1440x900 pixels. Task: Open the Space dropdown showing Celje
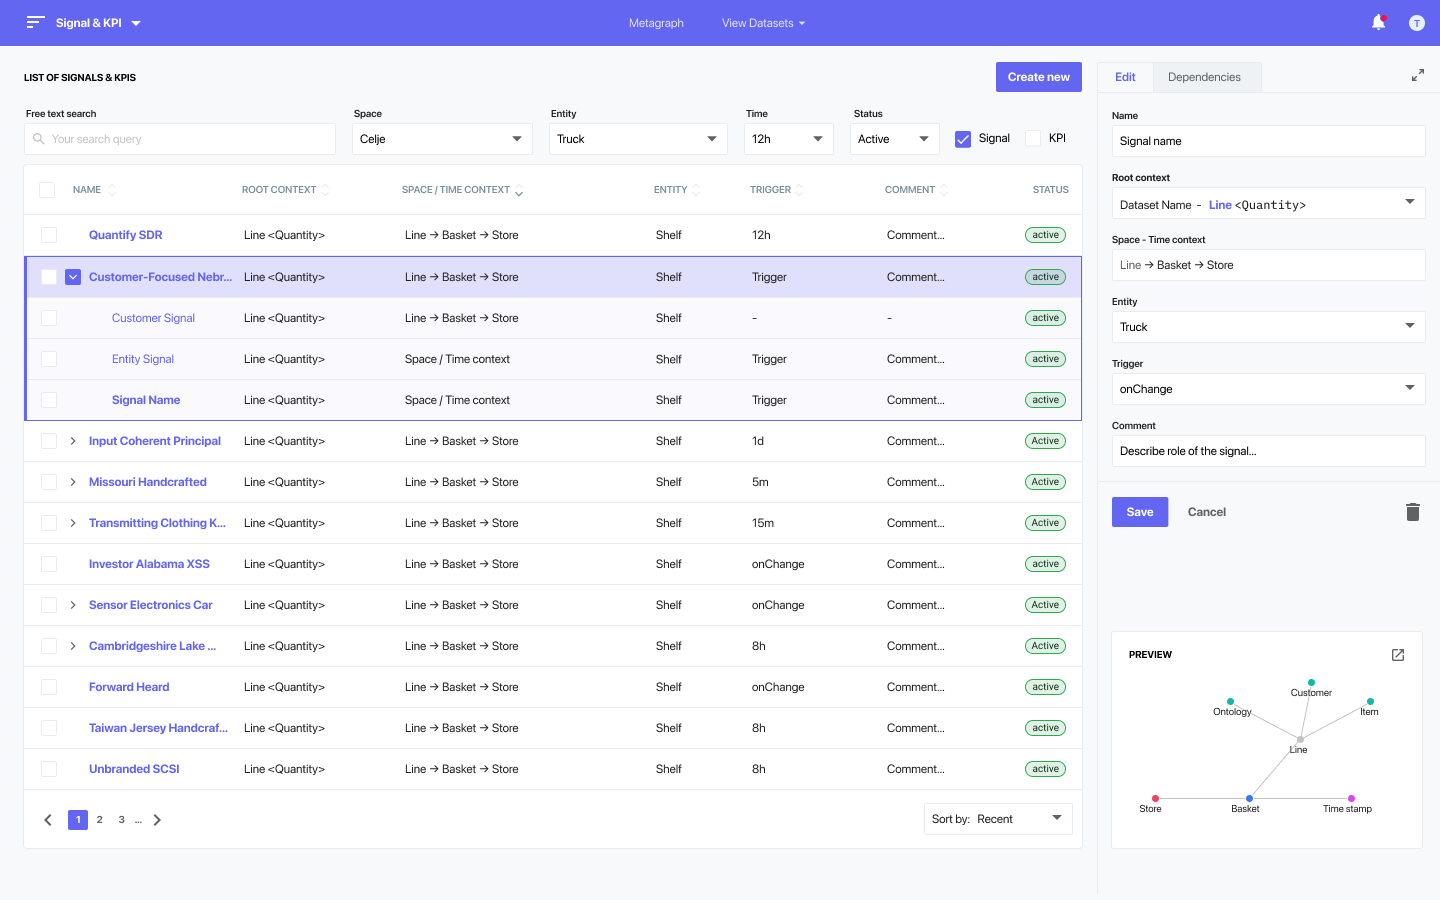[x=440, y=139]
